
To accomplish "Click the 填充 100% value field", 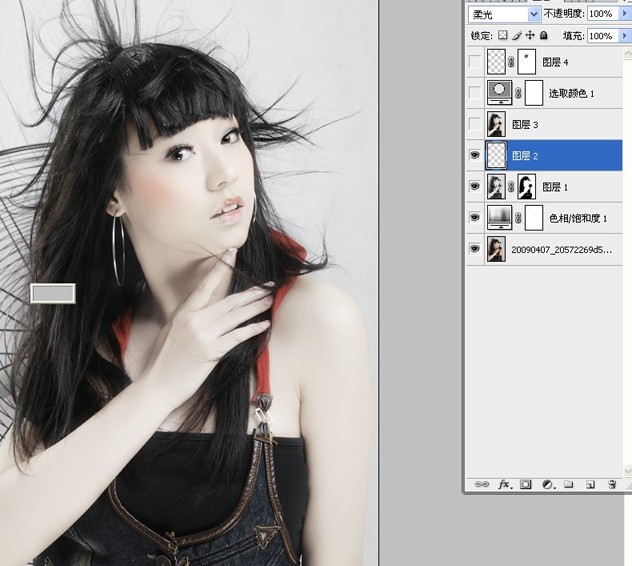I will [x=603, y=36].
